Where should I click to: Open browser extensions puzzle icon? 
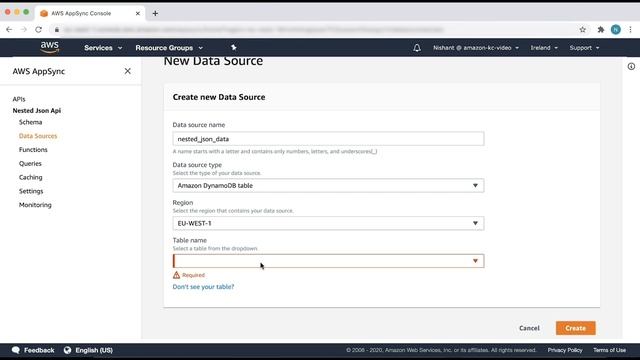tap(600, 29)
